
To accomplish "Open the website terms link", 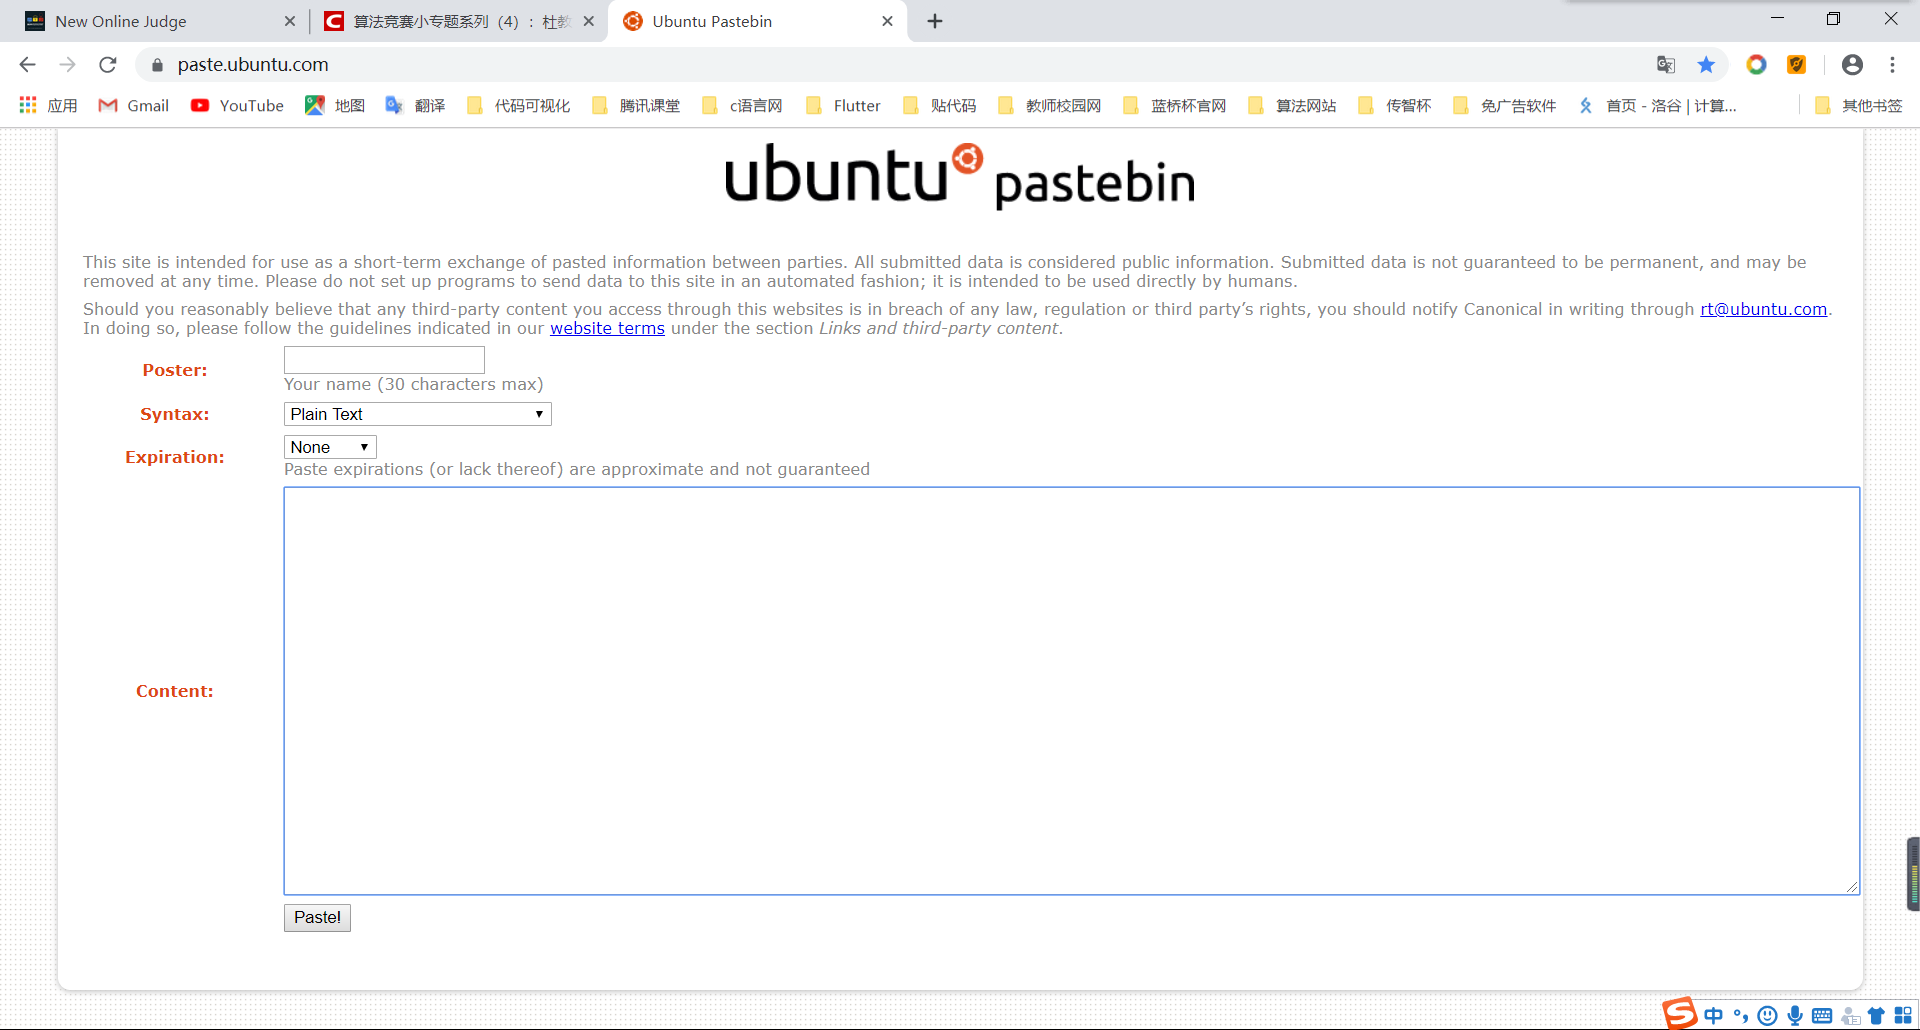I will point(606,328).
